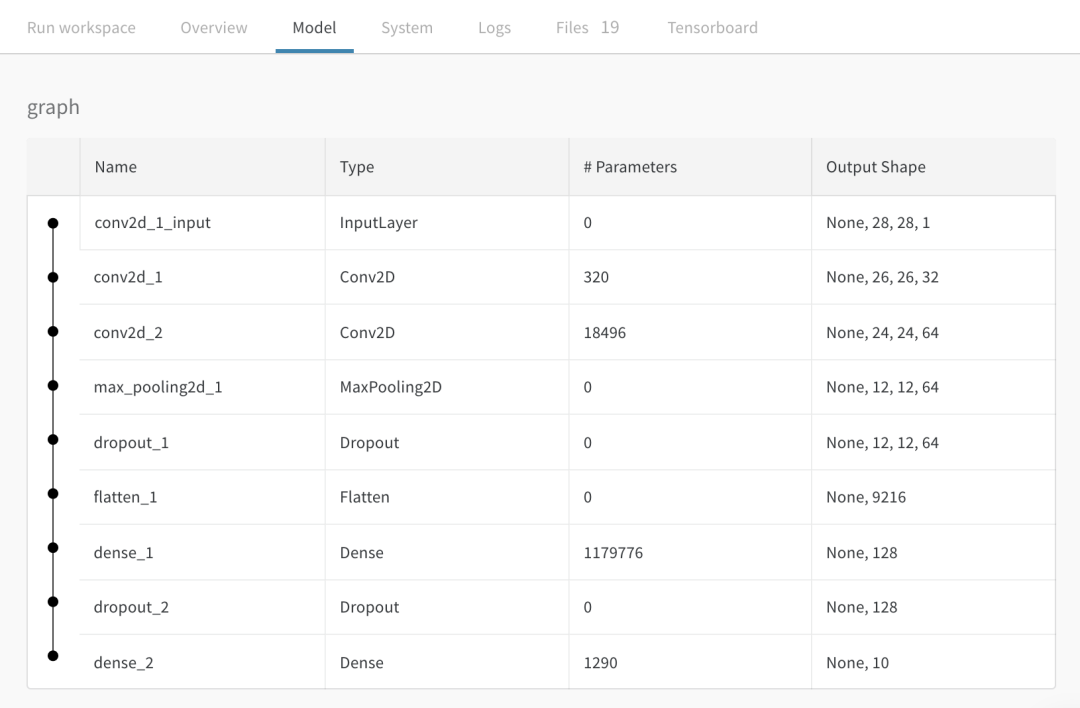The width and height of the screenshot is (1080, 708).
Task: Open the Files tab
Action: coord(587,28)
